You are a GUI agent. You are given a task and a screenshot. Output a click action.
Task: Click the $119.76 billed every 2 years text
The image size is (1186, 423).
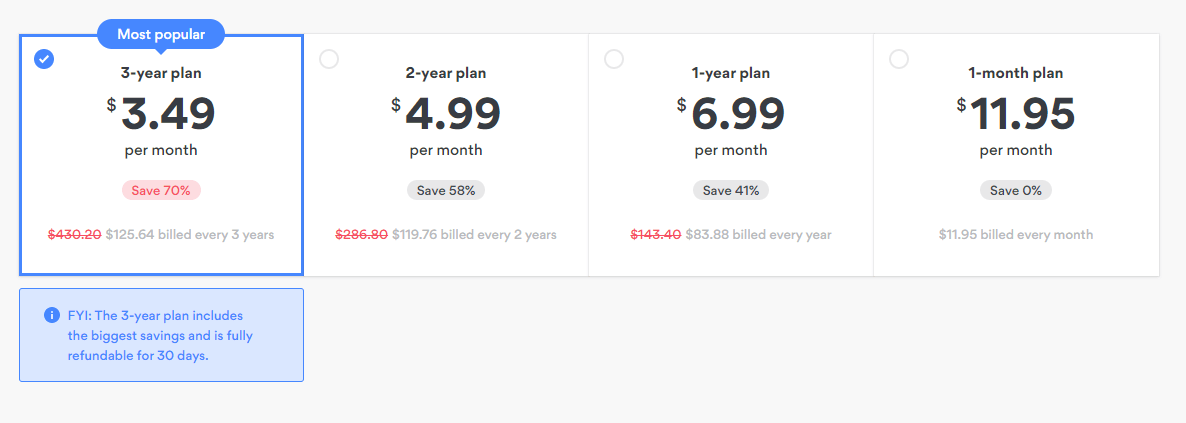pos(474,235)
